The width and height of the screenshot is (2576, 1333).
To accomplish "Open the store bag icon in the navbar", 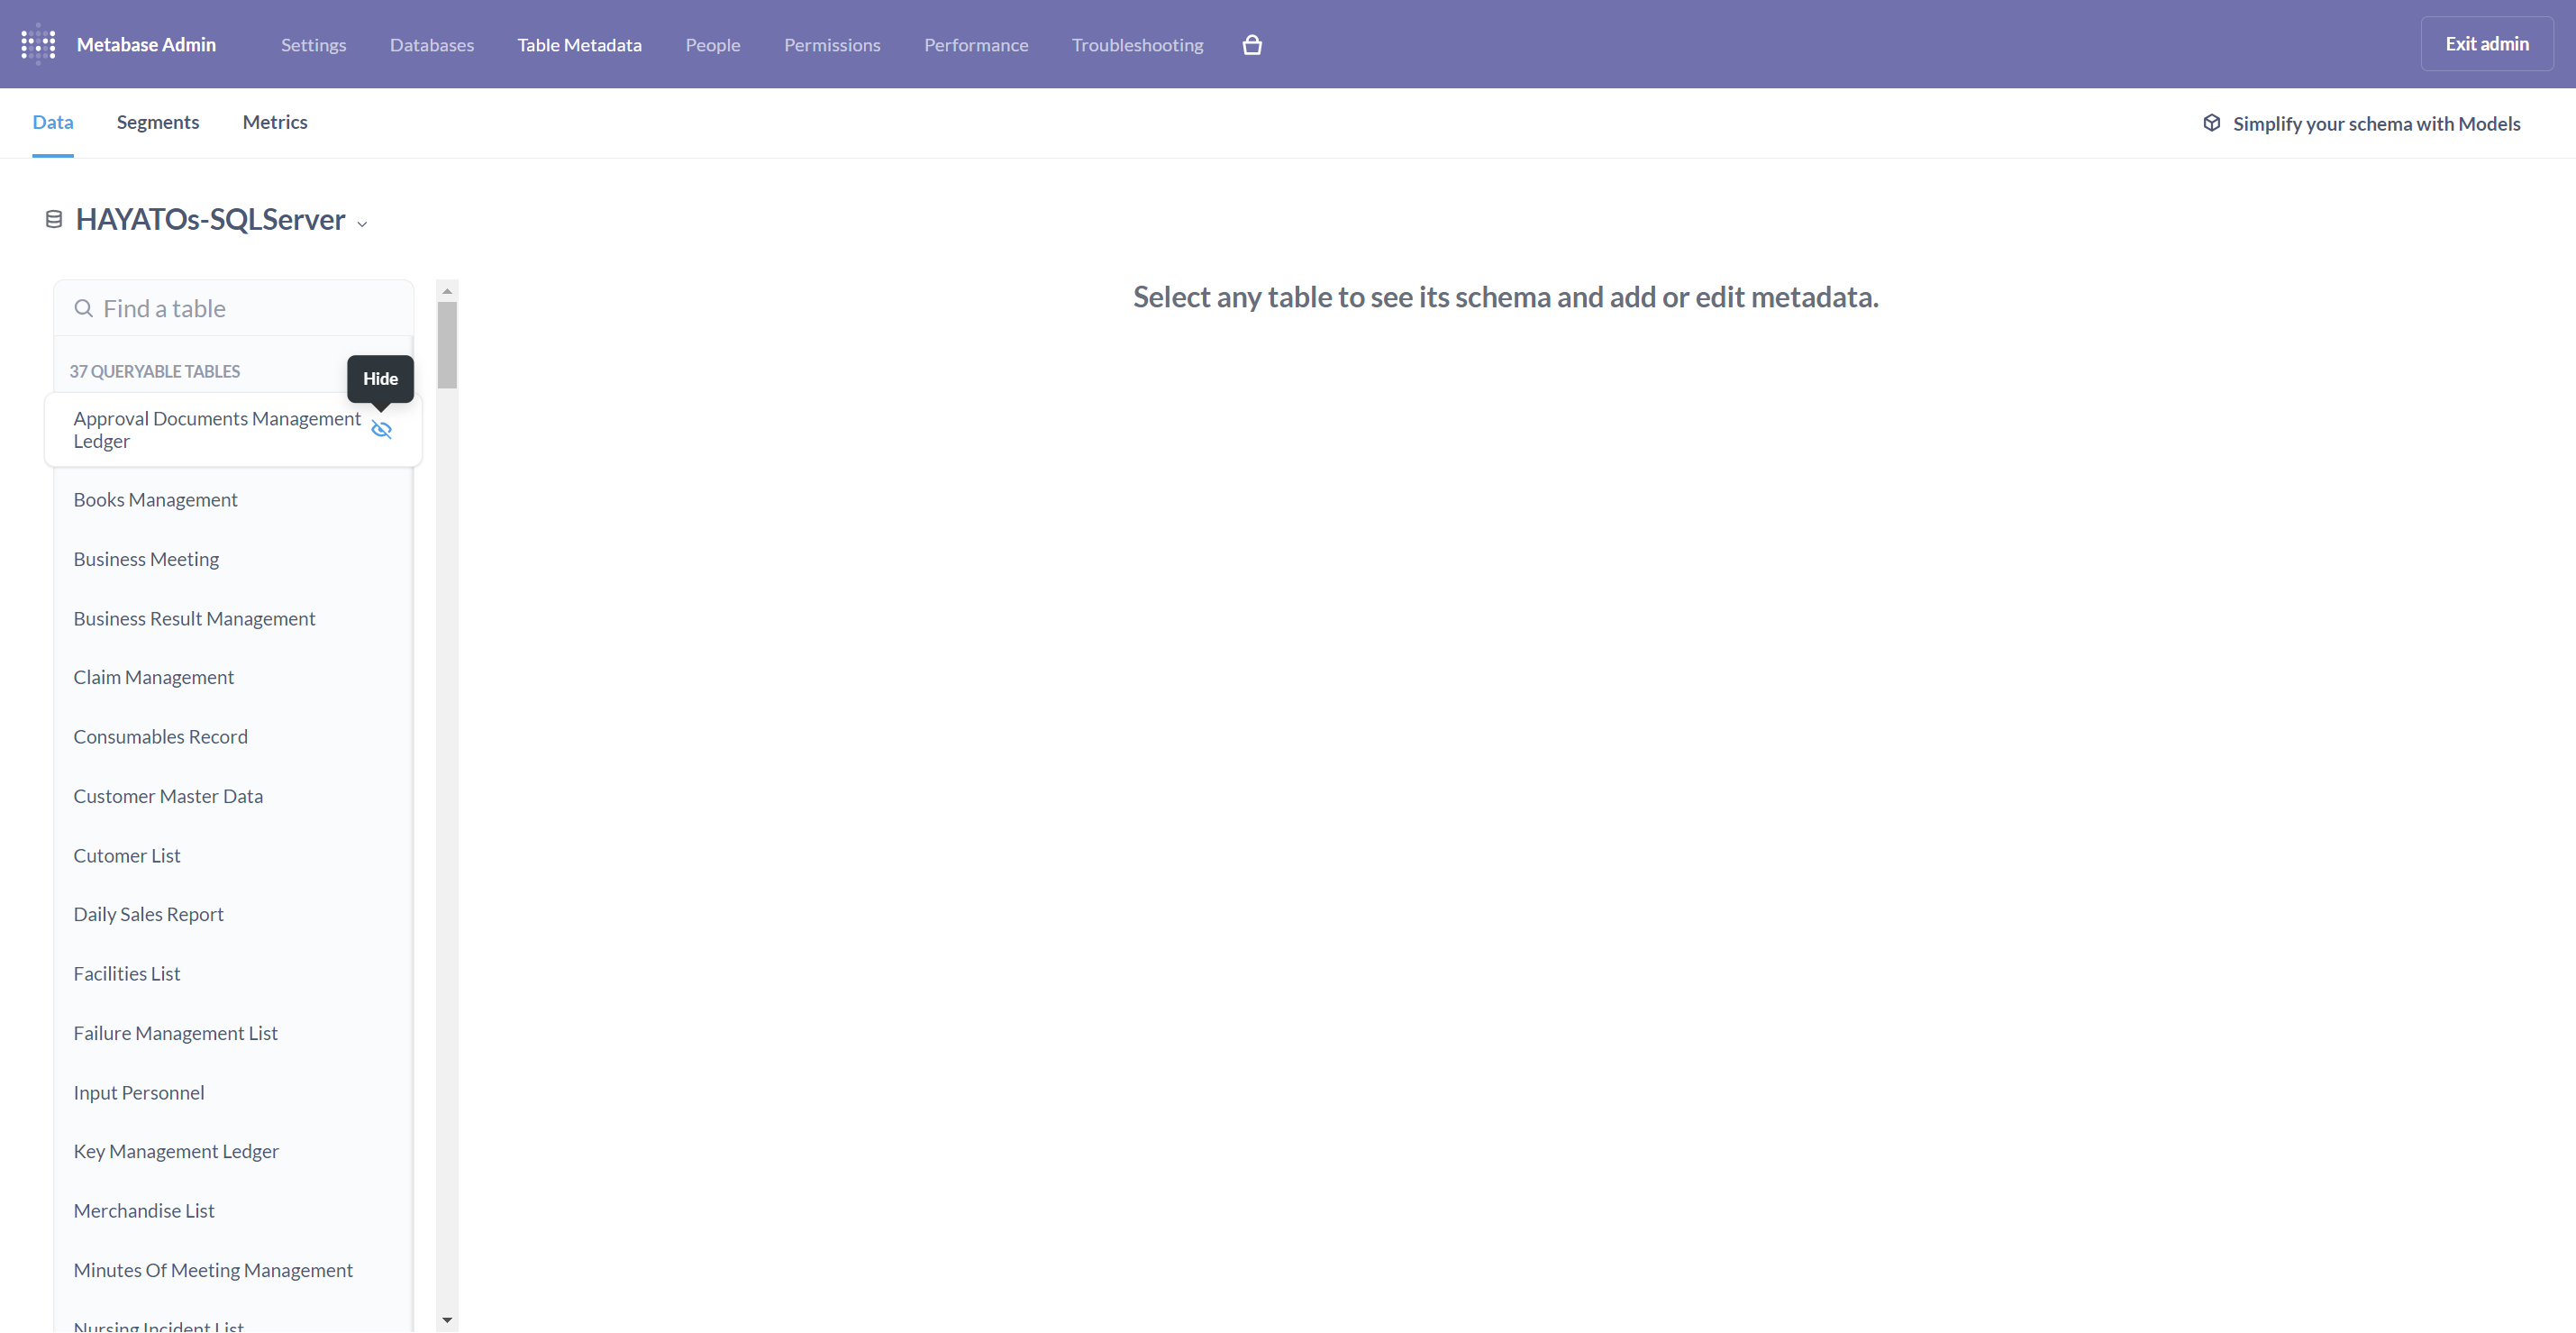I will (x=1252, y=45).
